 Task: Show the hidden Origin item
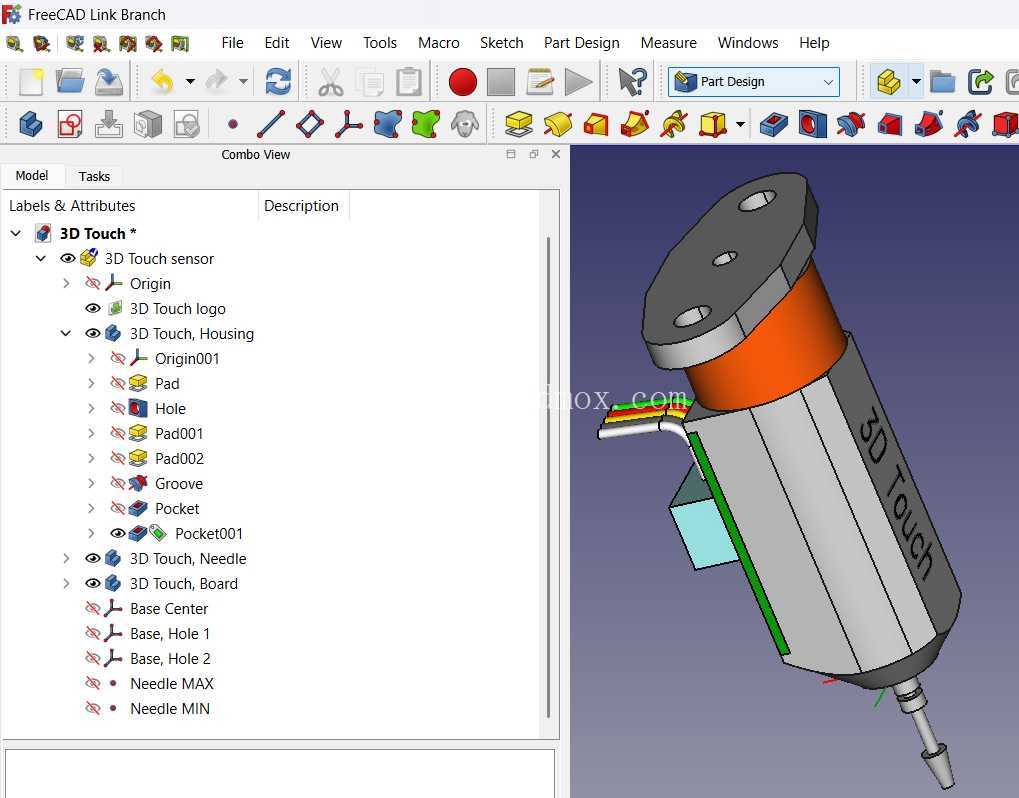pyautogui.click(x=93, y=284)
